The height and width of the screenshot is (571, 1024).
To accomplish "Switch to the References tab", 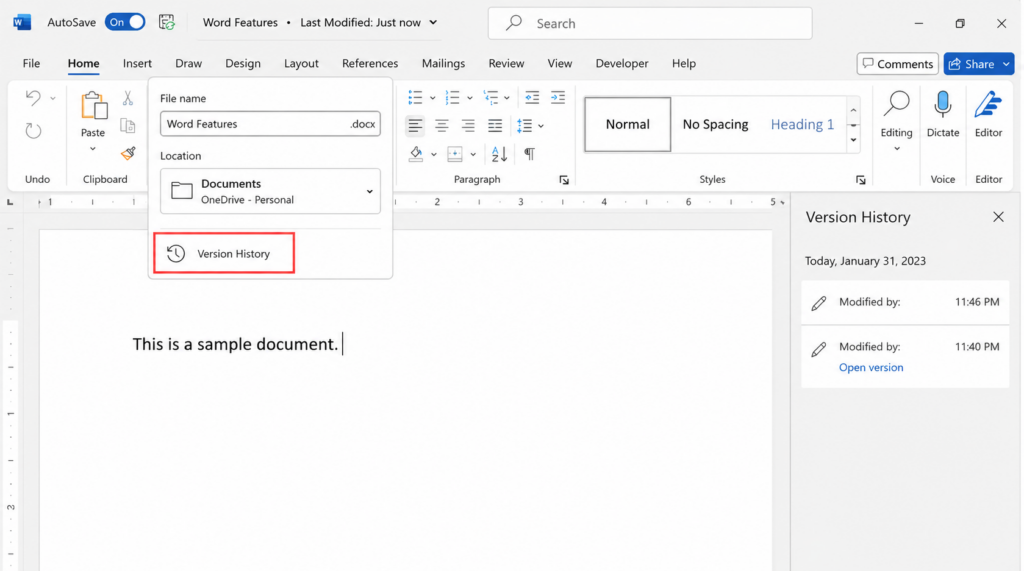I will point(370,63).
